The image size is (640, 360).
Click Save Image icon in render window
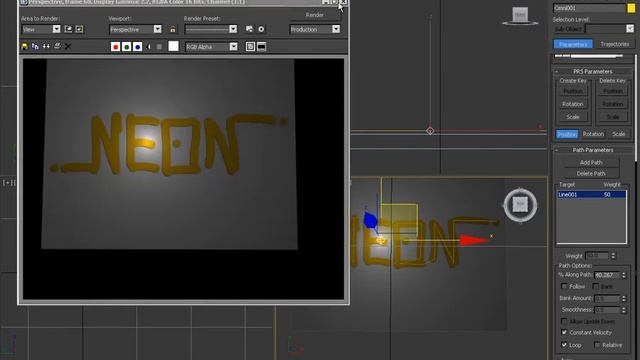pos(24,47)
